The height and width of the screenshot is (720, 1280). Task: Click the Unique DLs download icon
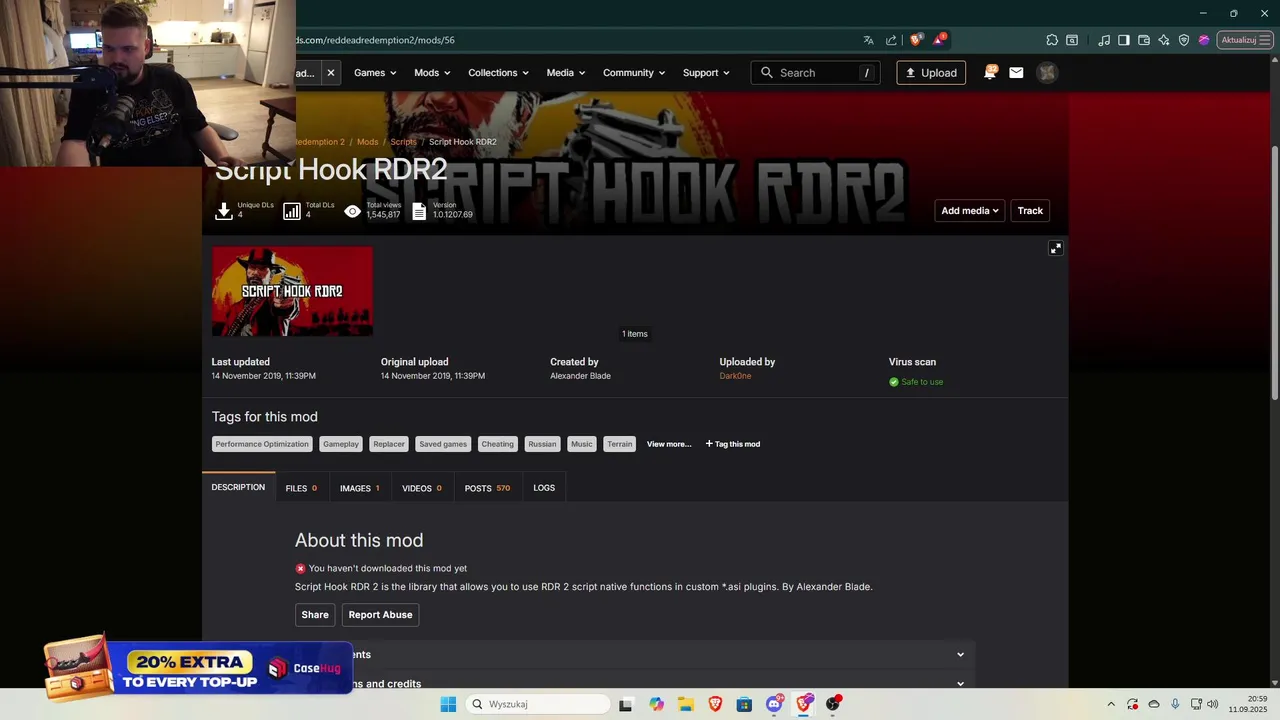(224, 211)
